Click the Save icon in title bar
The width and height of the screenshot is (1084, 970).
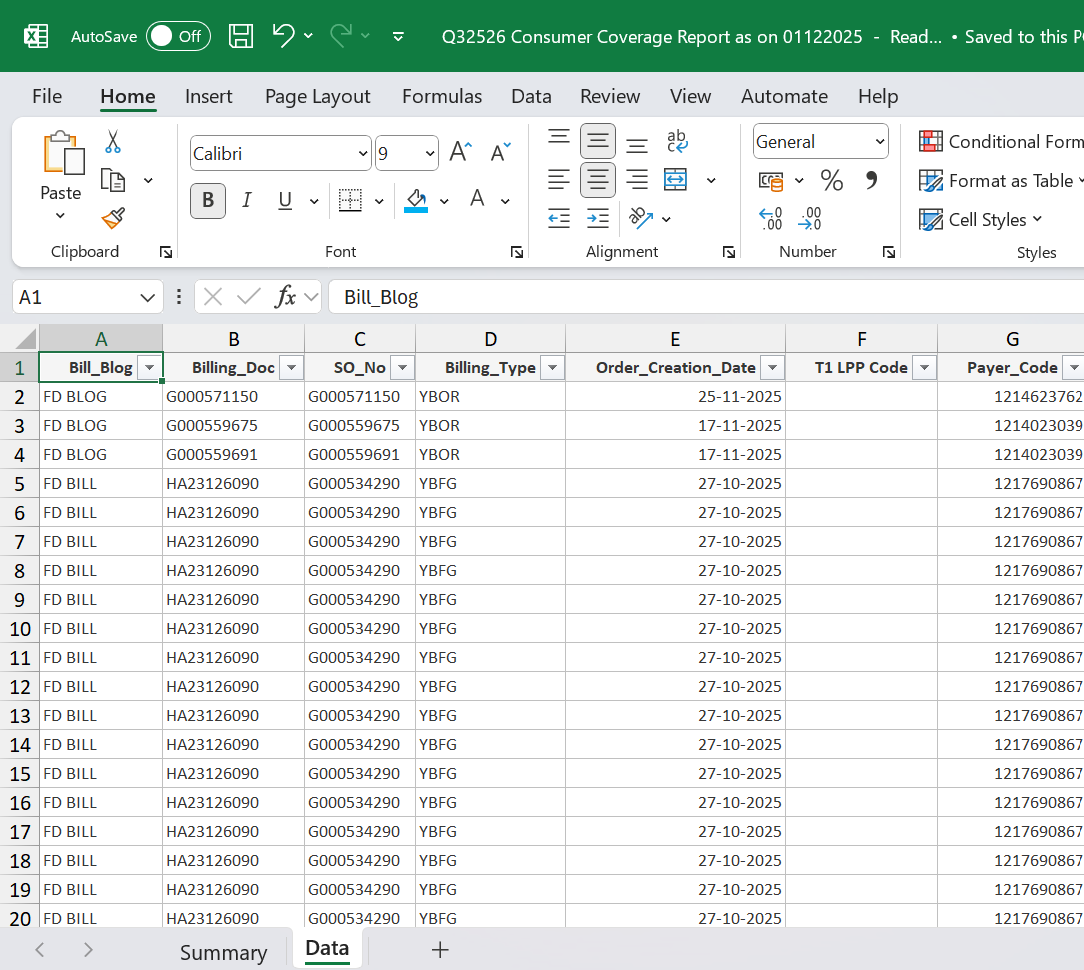pos(241,37)
